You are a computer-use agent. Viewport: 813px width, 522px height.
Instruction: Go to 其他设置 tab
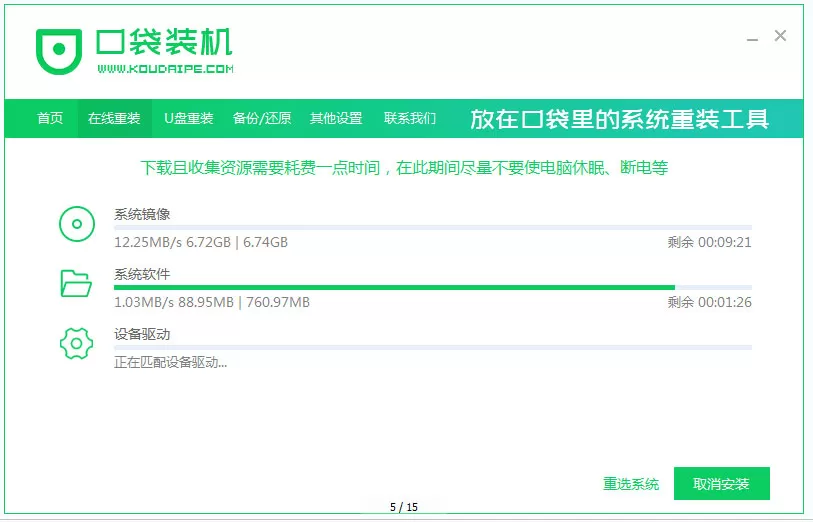336,118
